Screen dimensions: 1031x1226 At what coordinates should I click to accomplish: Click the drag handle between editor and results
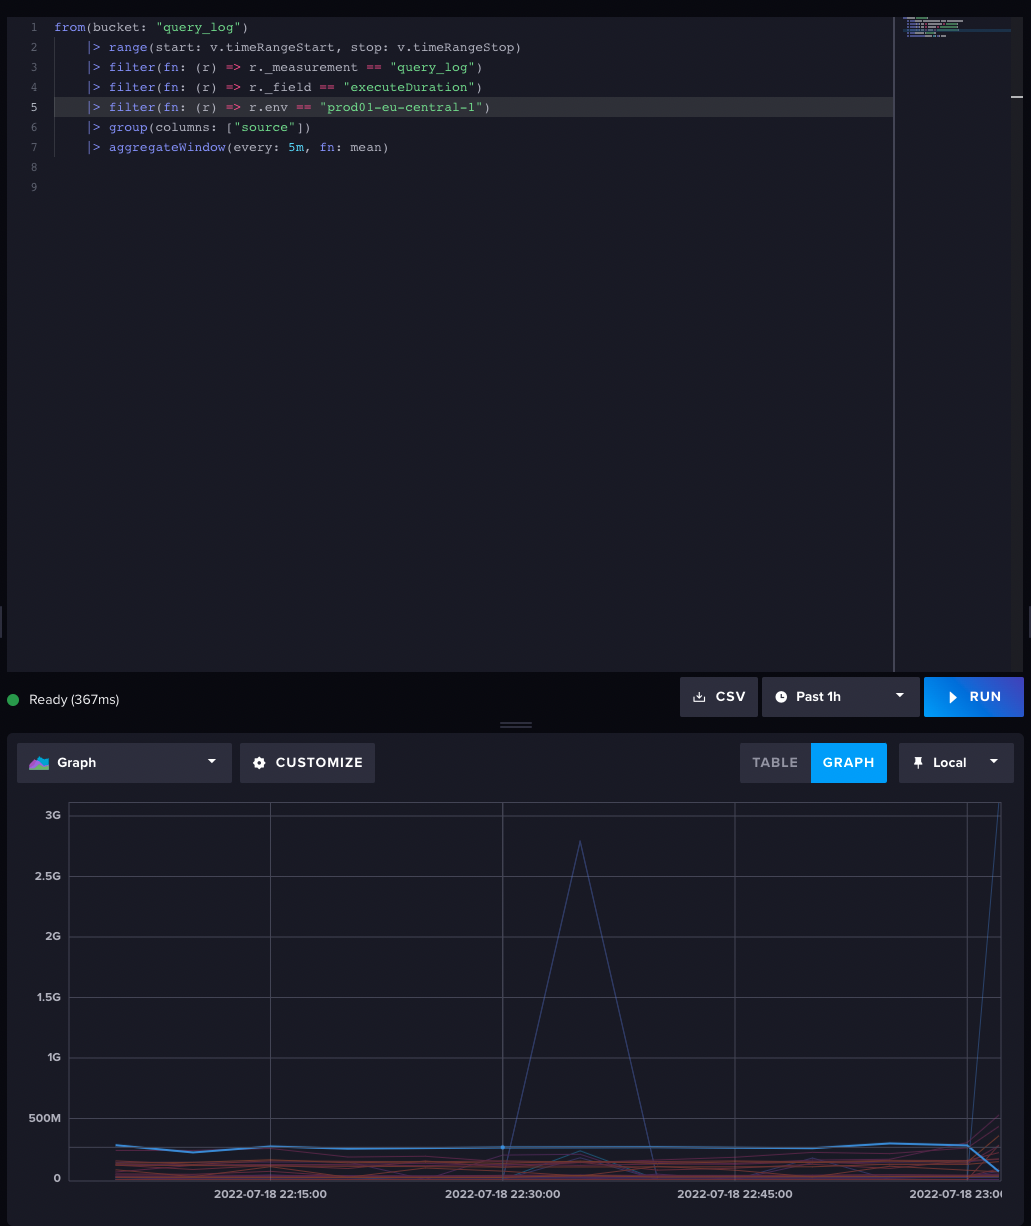(516, 725)
